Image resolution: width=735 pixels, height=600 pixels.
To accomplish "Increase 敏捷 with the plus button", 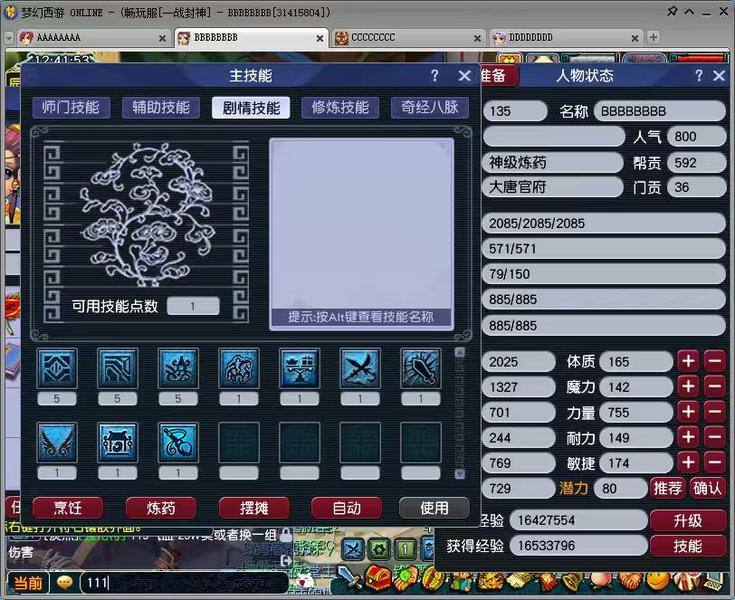I will (x=688, y=463).
